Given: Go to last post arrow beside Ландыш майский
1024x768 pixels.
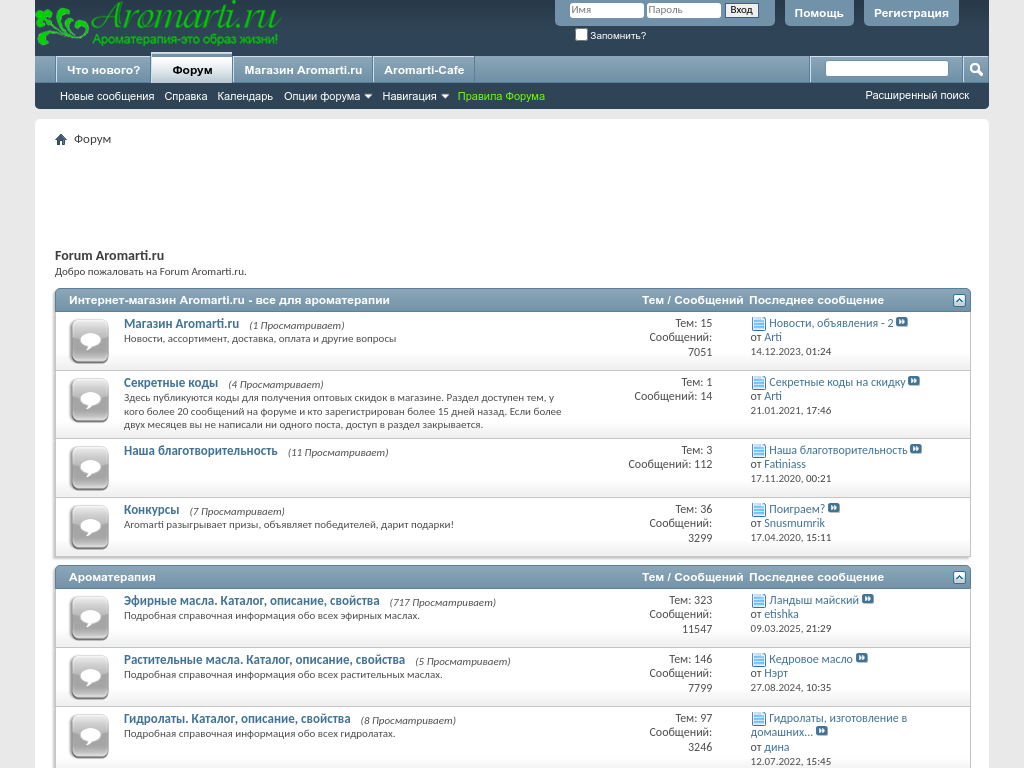Looking at the screenshot, I should click(x=868, y=600).
